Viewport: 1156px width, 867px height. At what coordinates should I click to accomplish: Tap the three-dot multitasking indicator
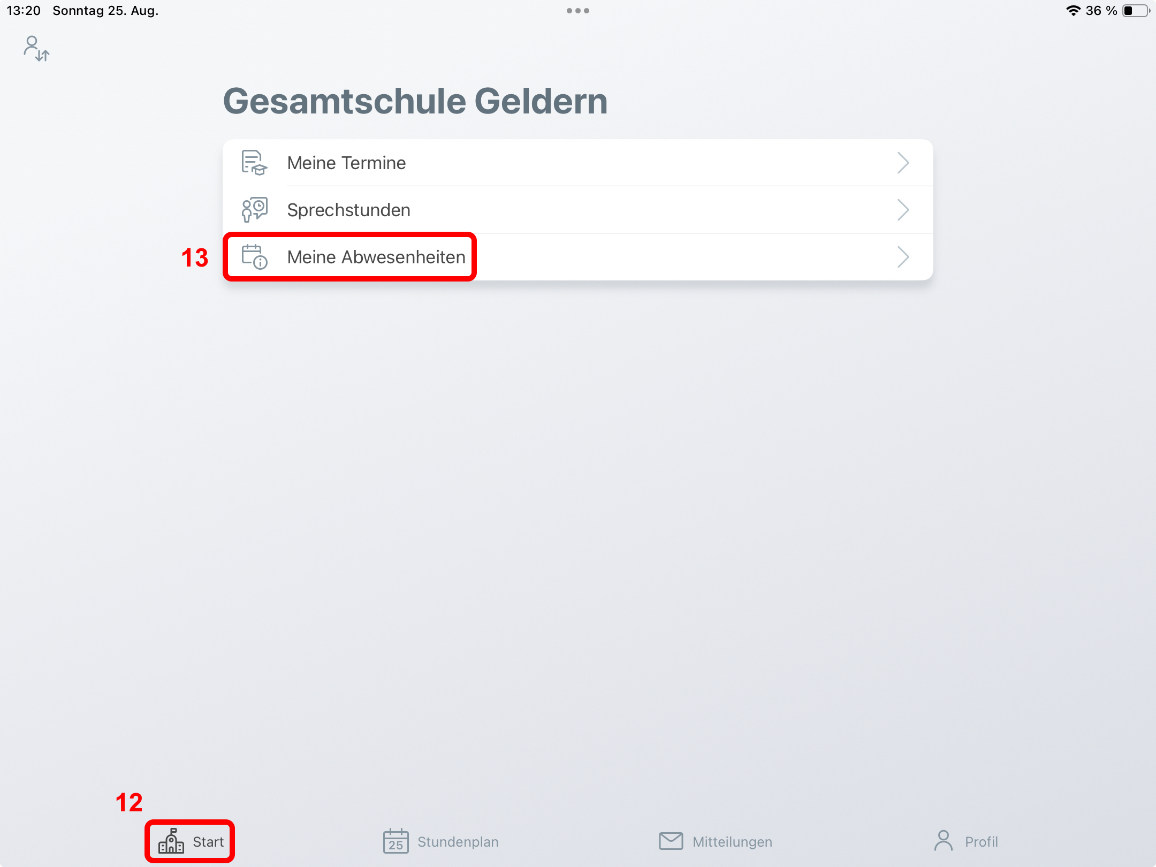[x=578, y=10]
